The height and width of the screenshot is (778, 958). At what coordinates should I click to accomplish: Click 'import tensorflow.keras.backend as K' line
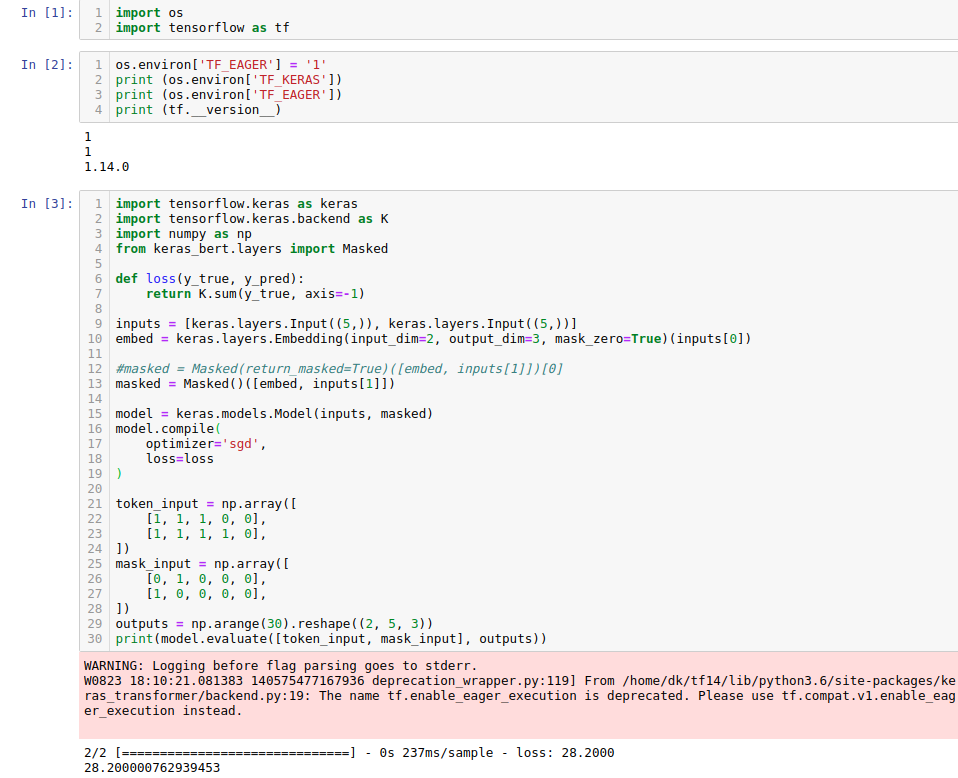(x=252, y=219)
